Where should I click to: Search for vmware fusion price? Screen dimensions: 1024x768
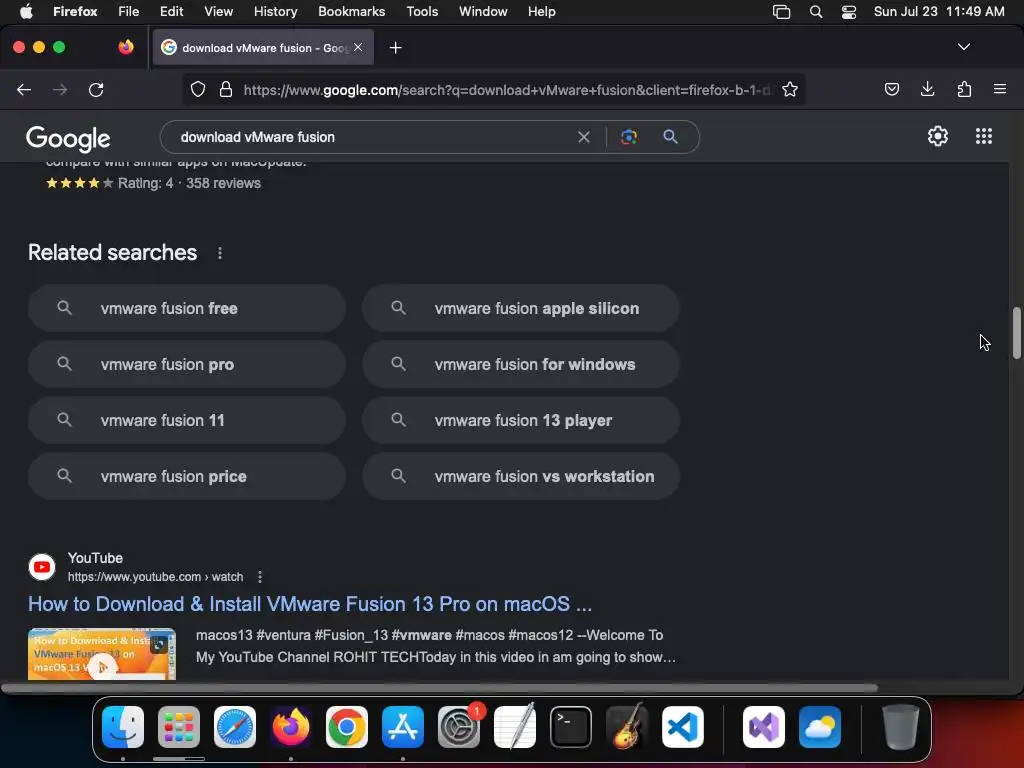coord(187,477)
